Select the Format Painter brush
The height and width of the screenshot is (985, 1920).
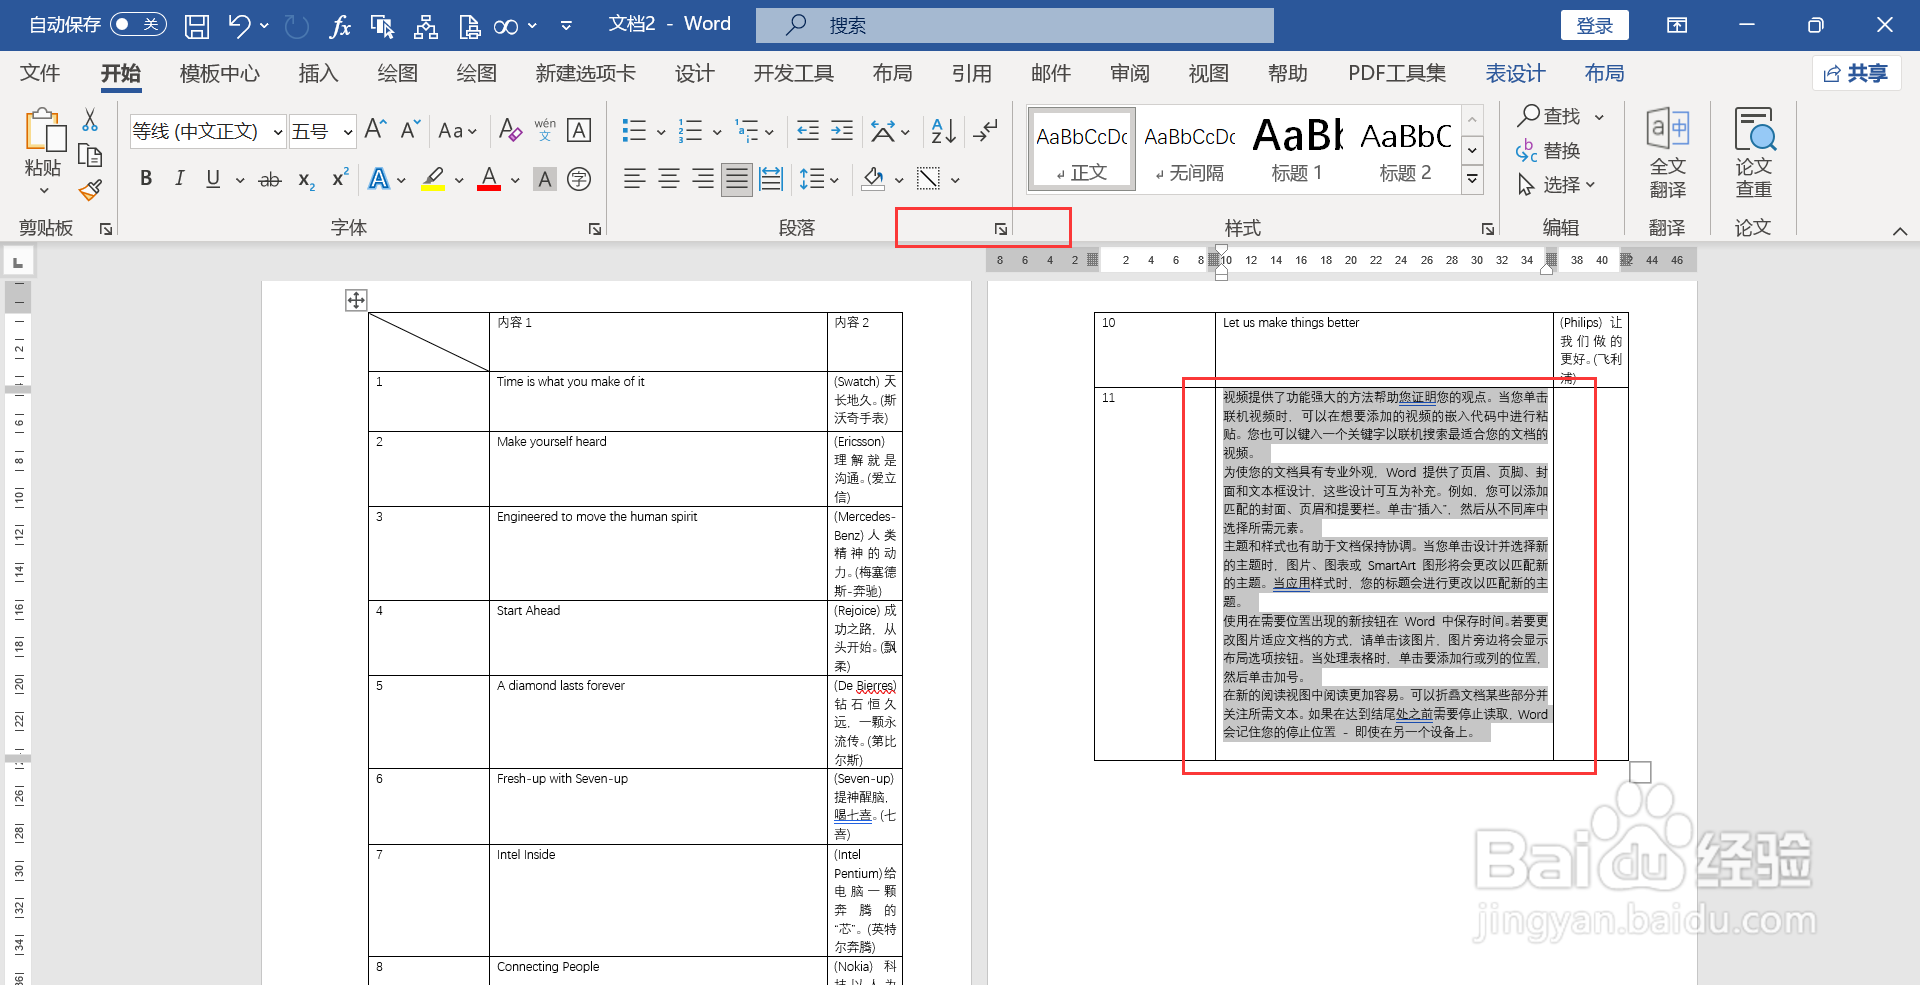point(90,190)
